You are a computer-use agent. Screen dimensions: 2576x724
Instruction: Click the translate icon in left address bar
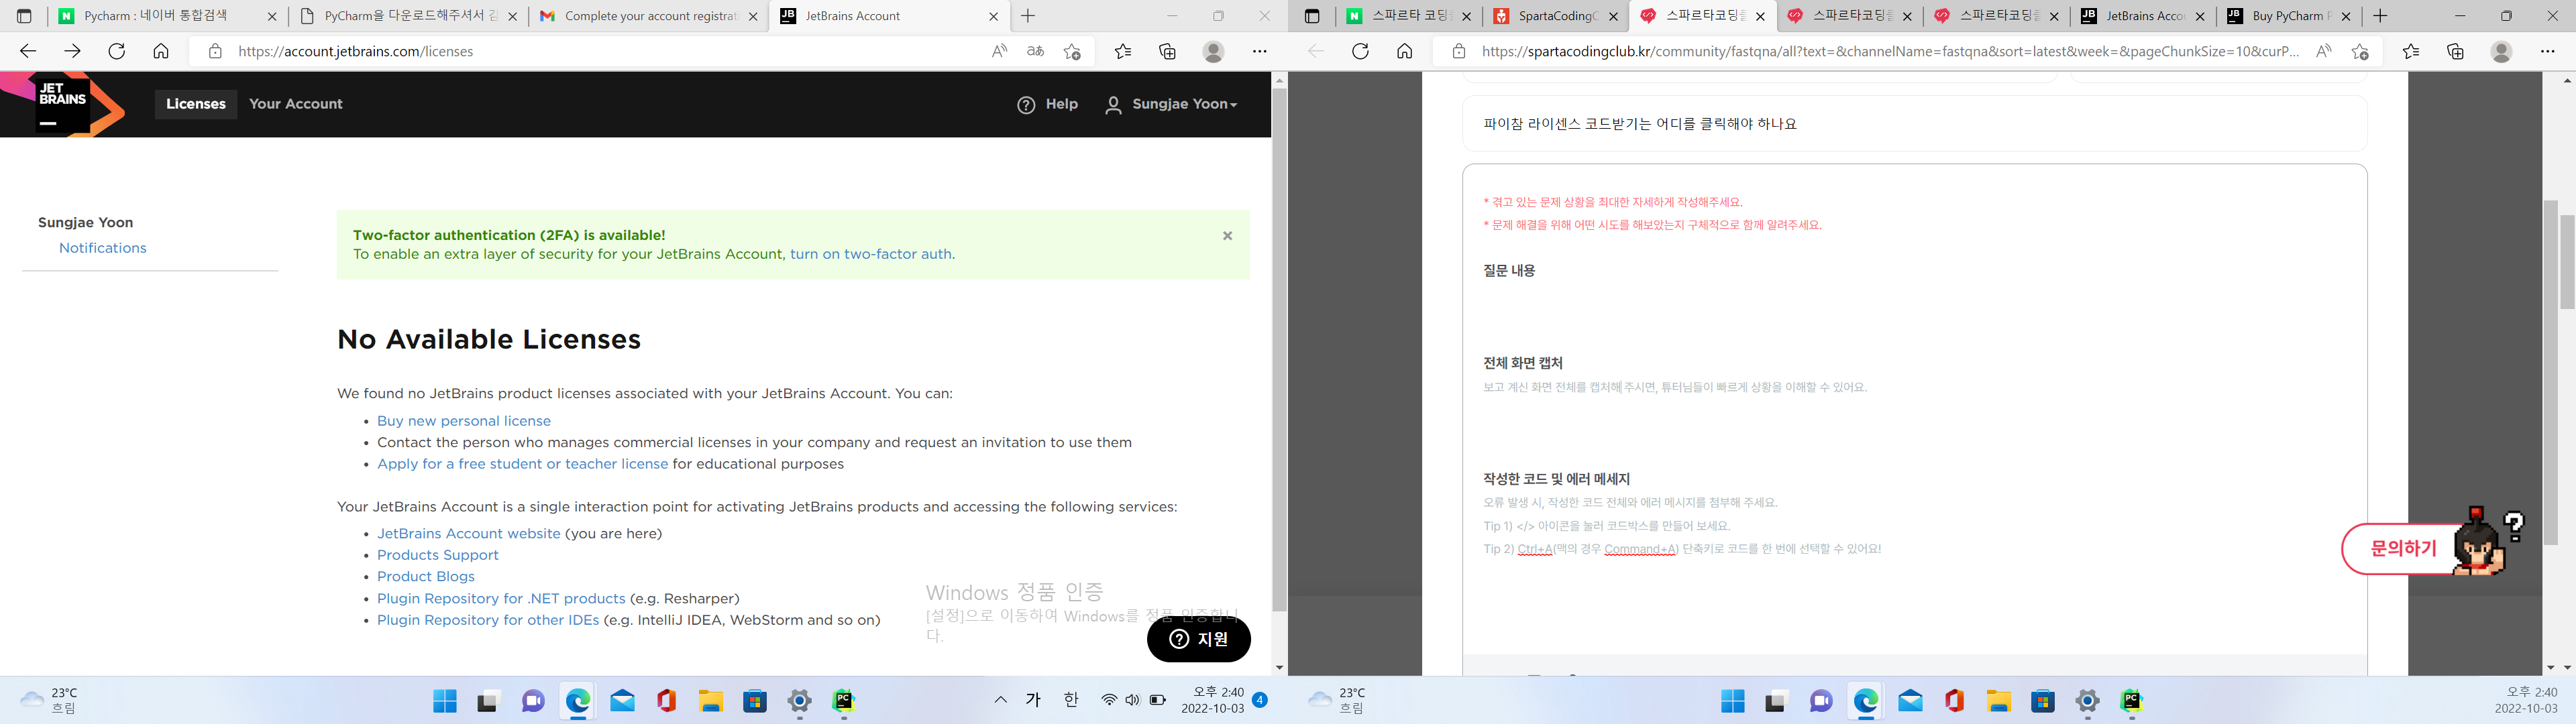click(1035, 51)
